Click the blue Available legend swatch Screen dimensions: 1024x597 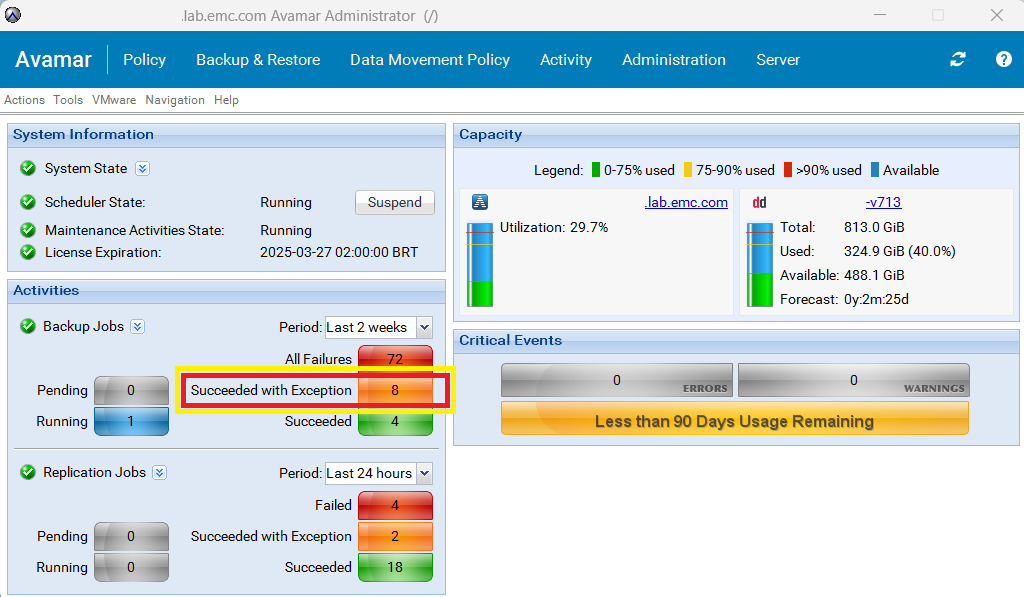tap(875, 170)
